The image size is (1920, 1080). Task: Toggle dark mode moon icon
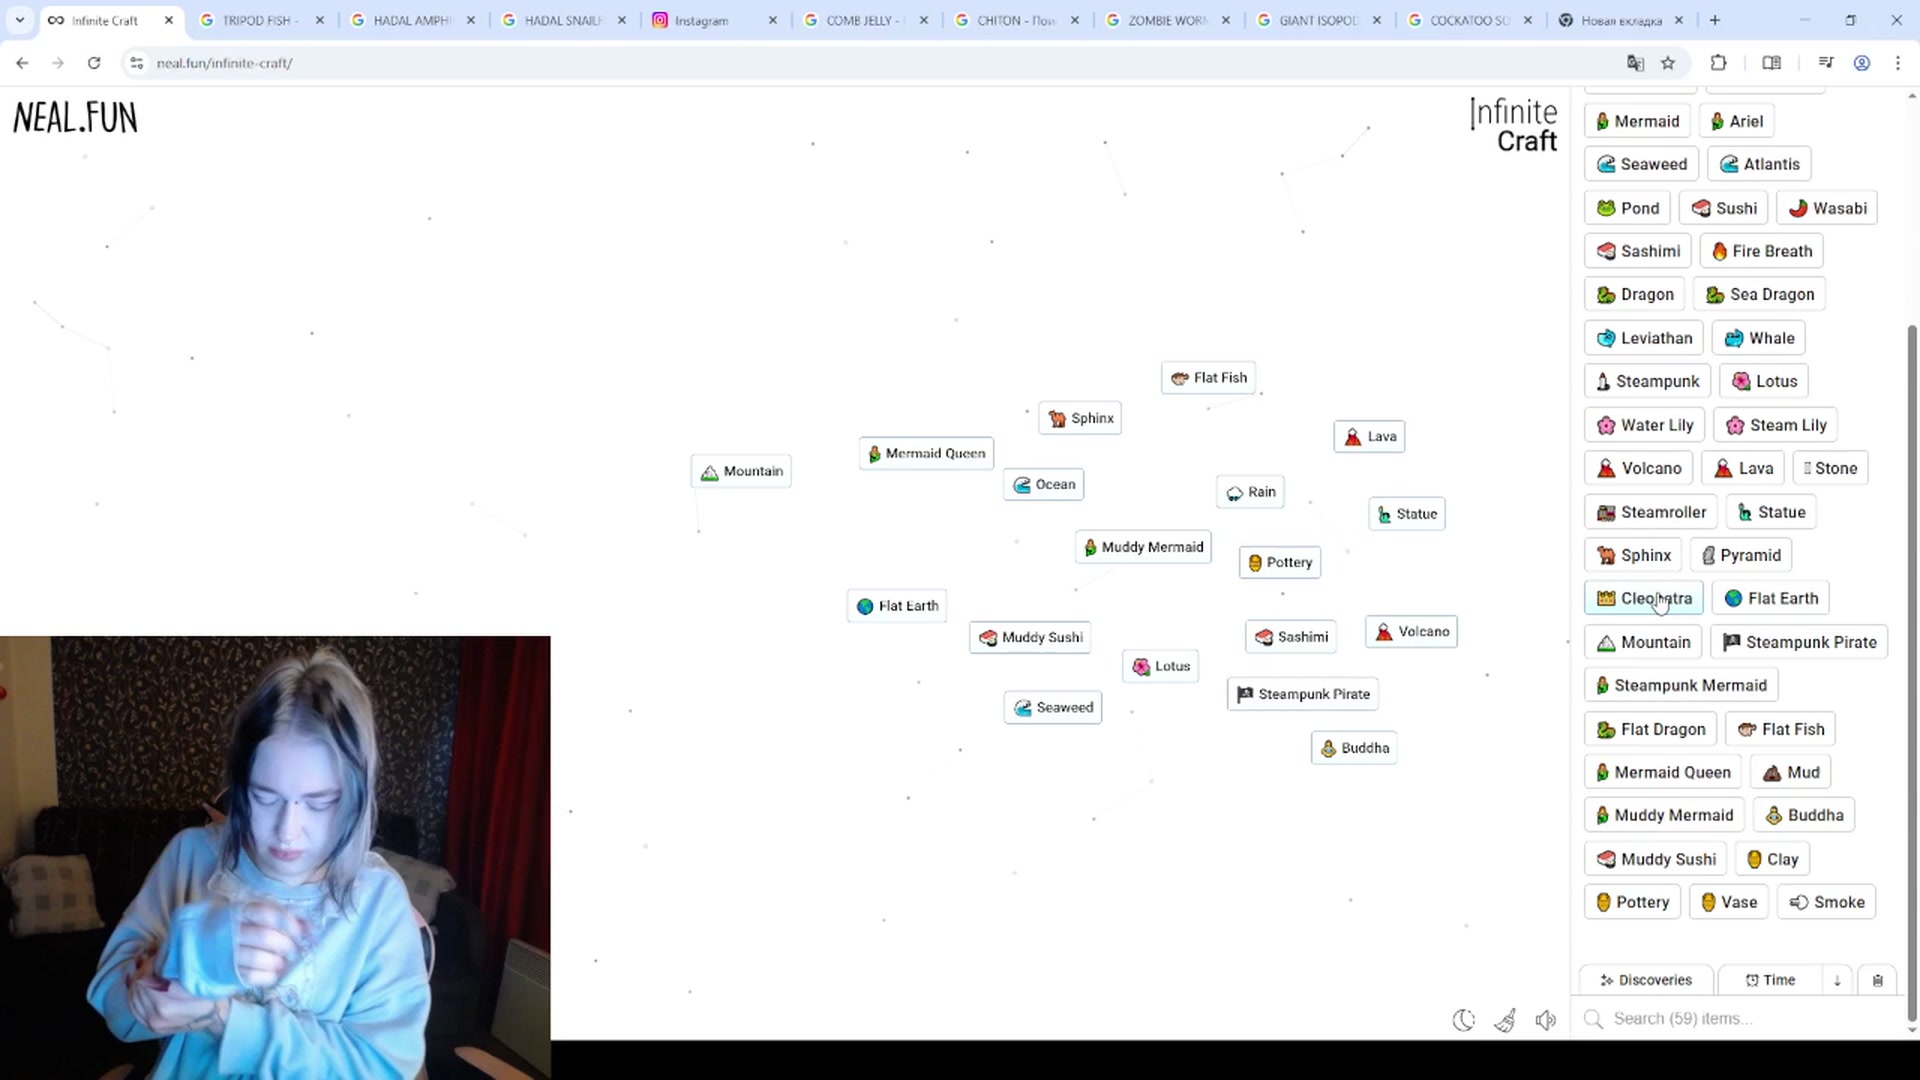click(1463, 1020)
